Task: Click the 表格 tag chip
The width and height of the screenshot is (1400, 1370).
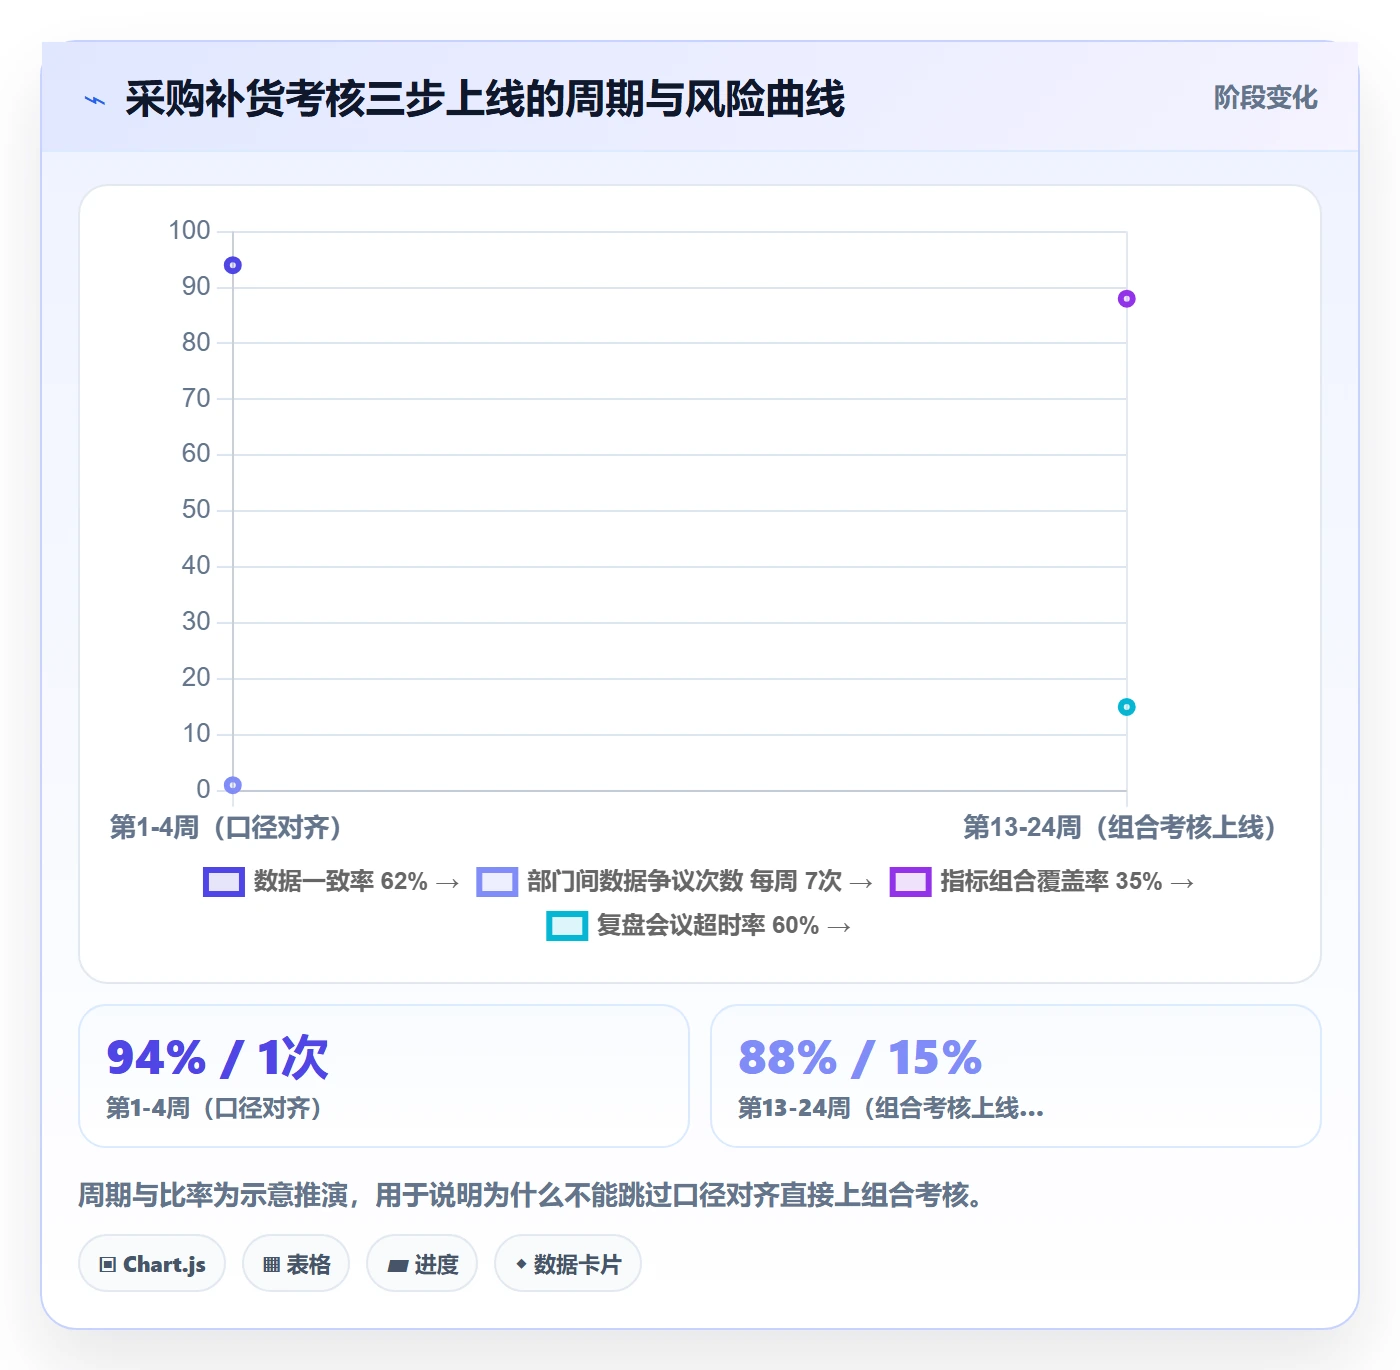Action: [x=296, y=1264]
